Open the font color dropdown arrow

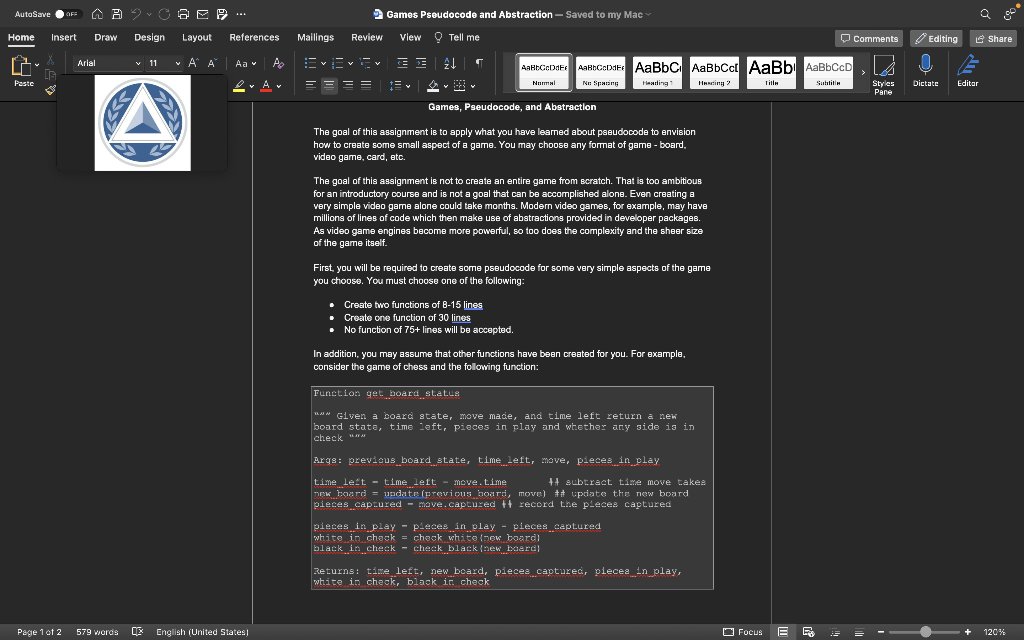279,86
